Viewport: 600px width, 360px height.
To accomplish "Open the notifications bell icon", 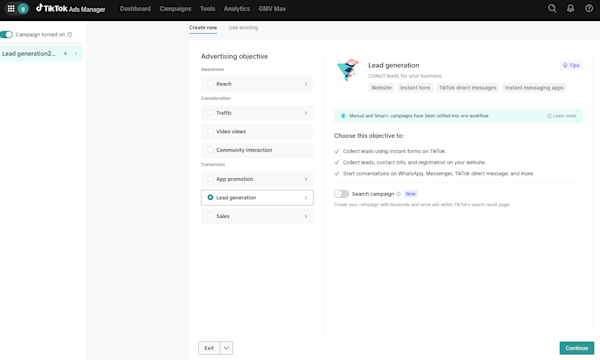I will tap(570, 8).
